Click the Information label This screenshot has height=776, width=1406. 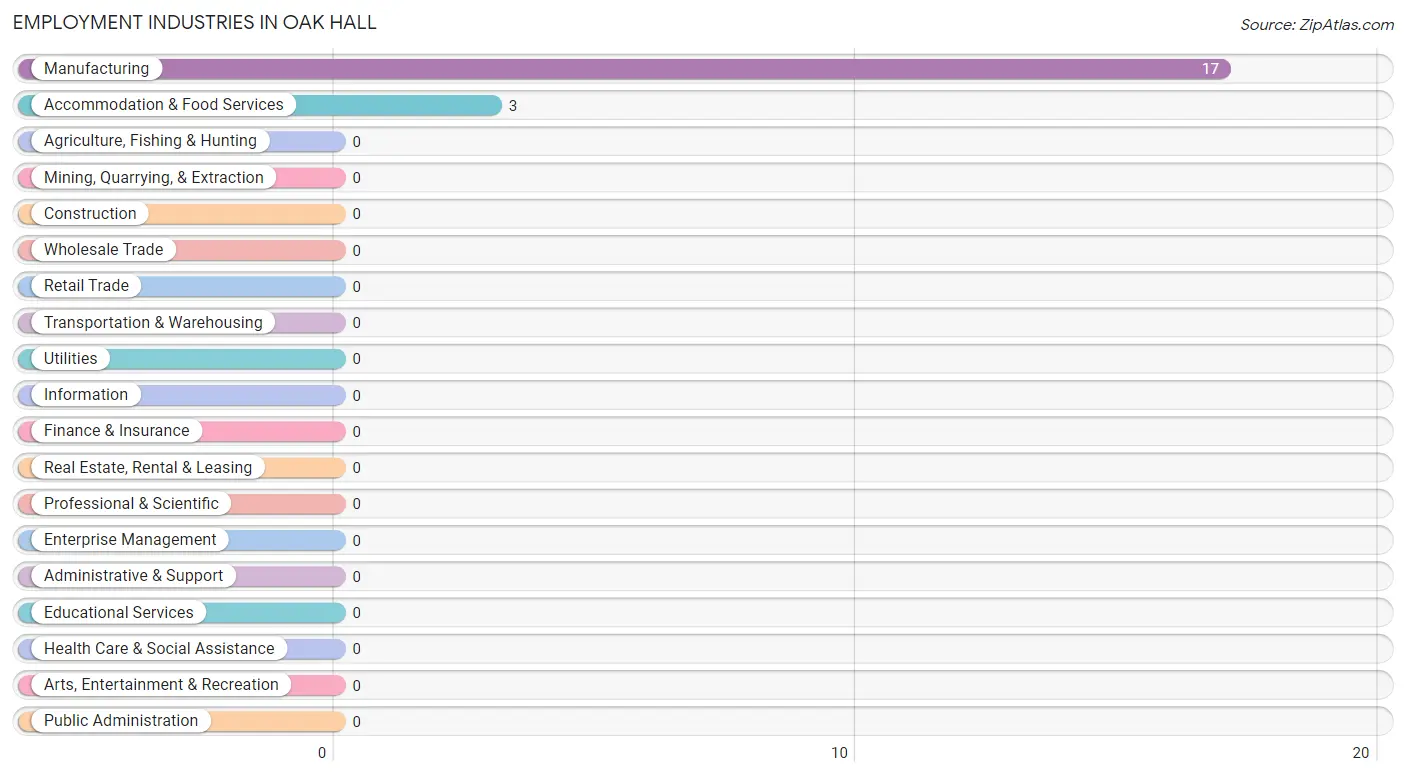click(86, 394)
